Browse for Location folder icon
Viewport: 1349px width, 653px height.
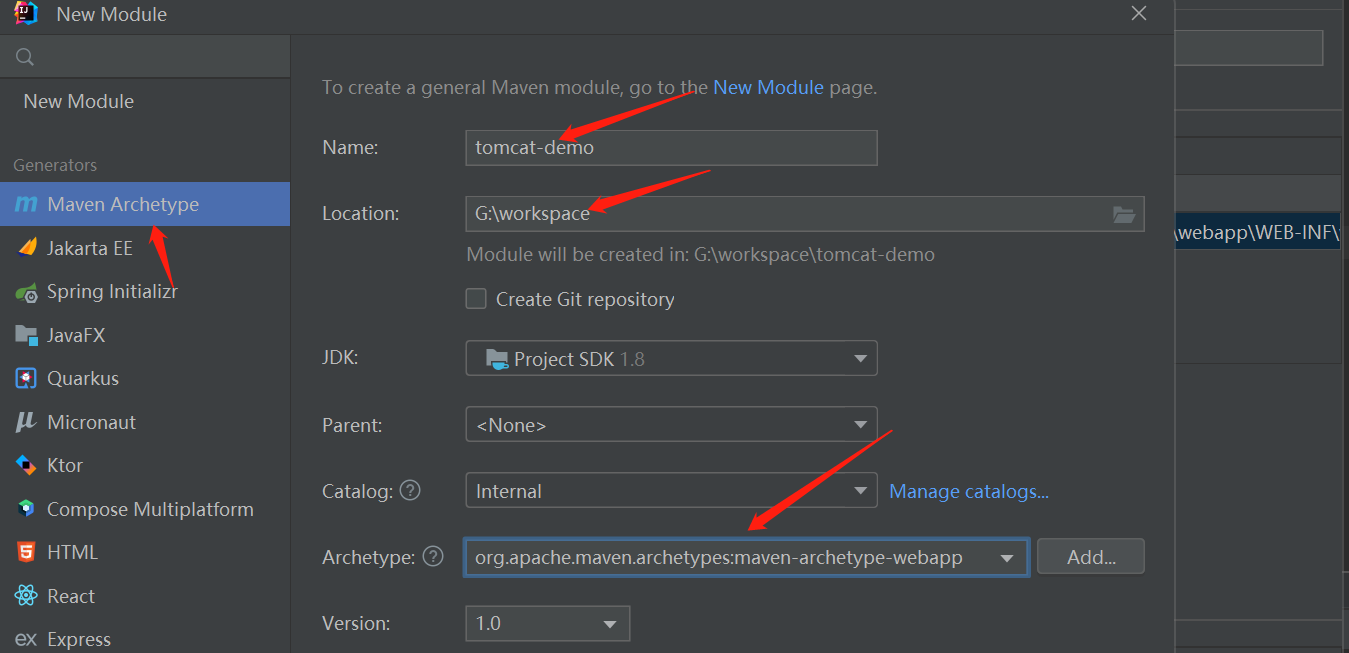tap(1124, 214)
